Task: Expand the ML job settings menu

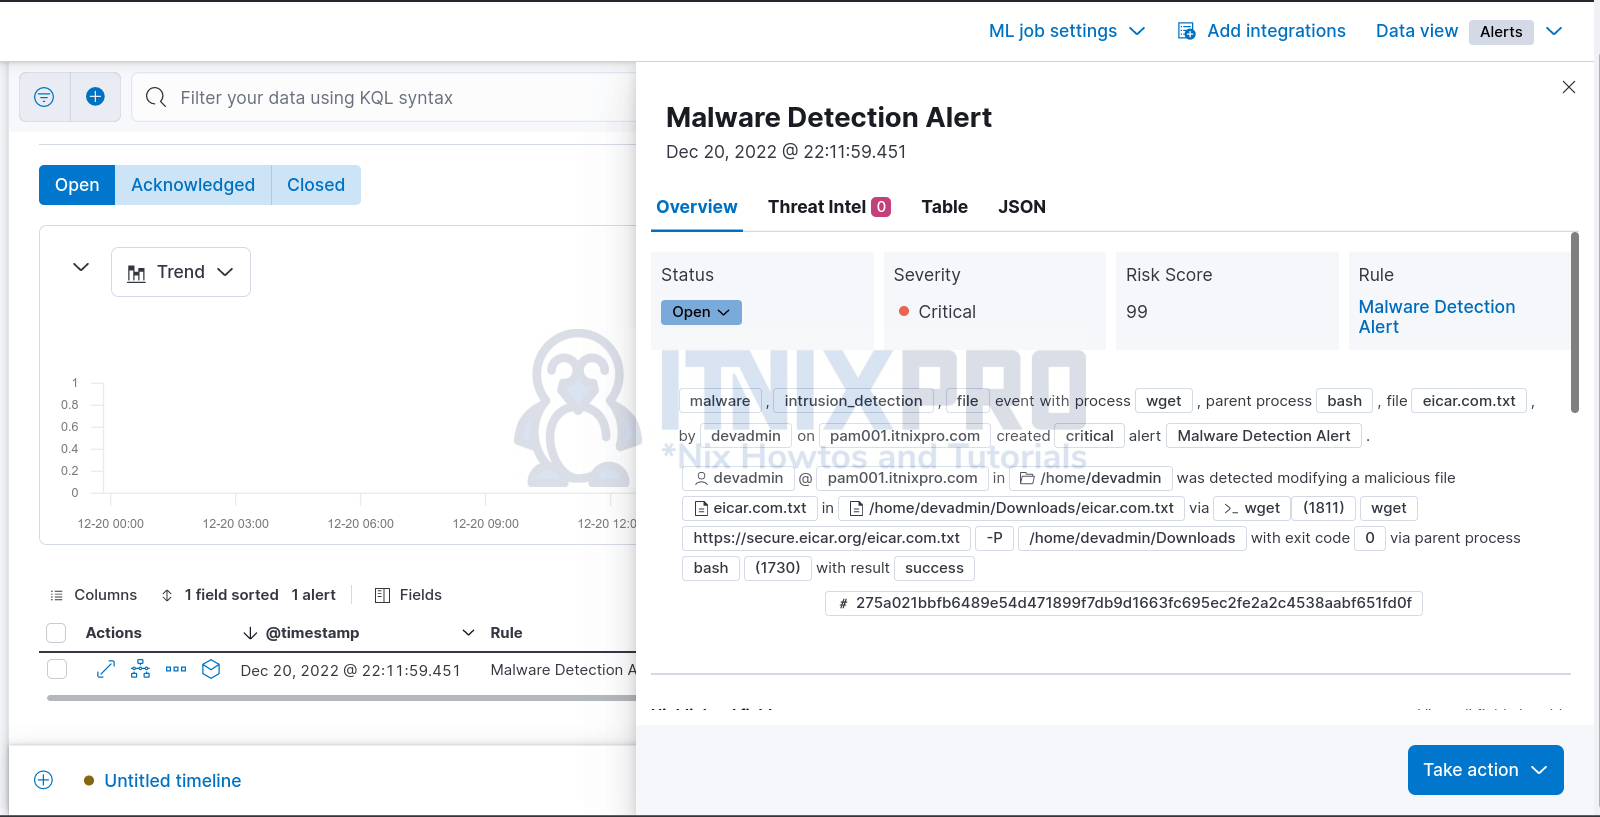Action: pos(1066,31)
